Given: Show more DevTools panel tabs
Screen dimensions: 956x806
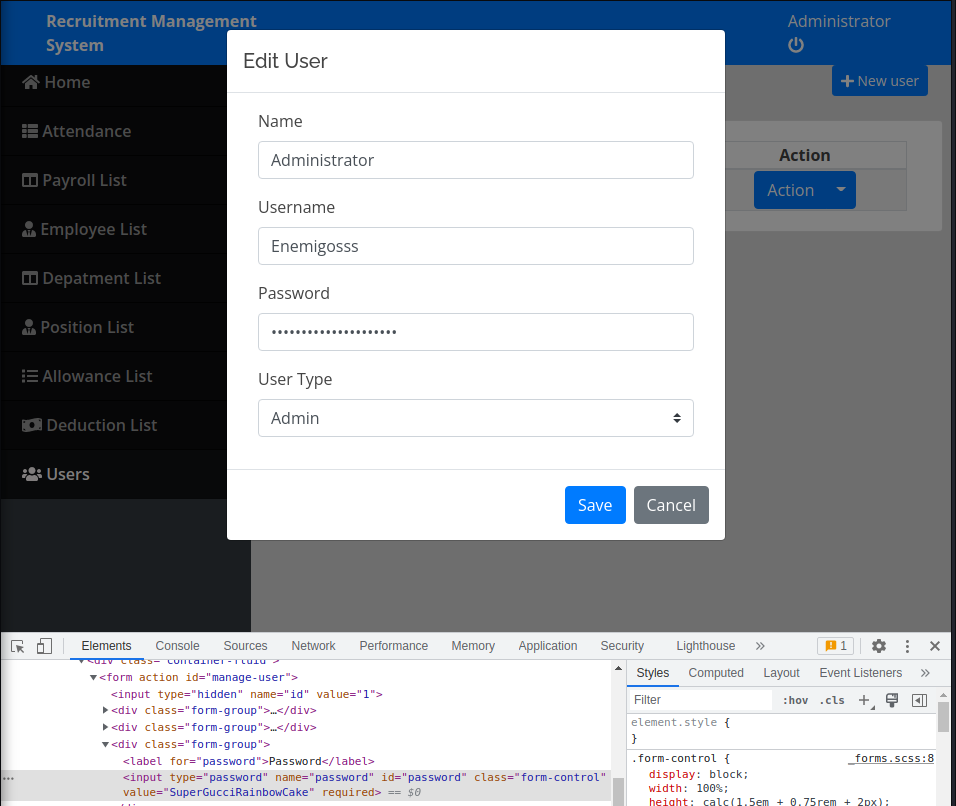Looking at the screenshot, I should pyautogui.click(x=760, y=646).
